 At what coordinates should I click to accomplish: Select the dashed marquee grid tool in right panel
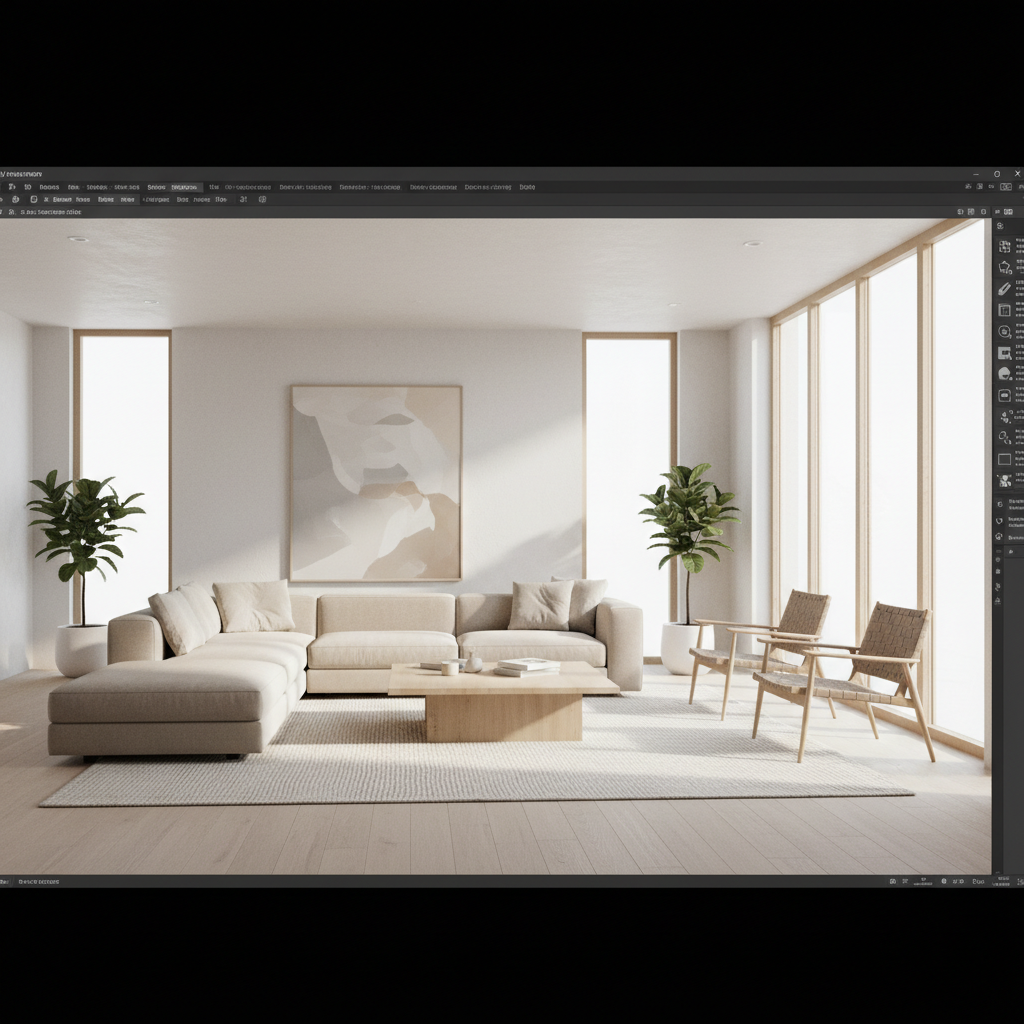coord(1004,246)
